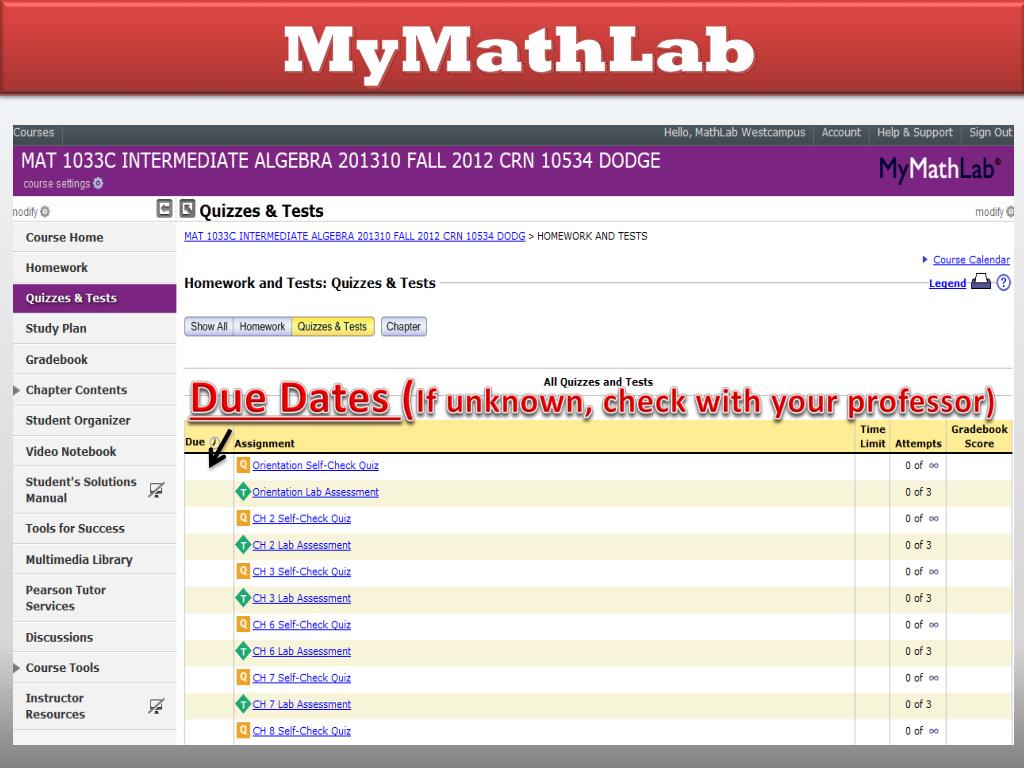Viewport: 1024px width, 768px height.
Task: Click hidden-item icon beside Student's Solutions Manual
Action: [x=156, y=490]
